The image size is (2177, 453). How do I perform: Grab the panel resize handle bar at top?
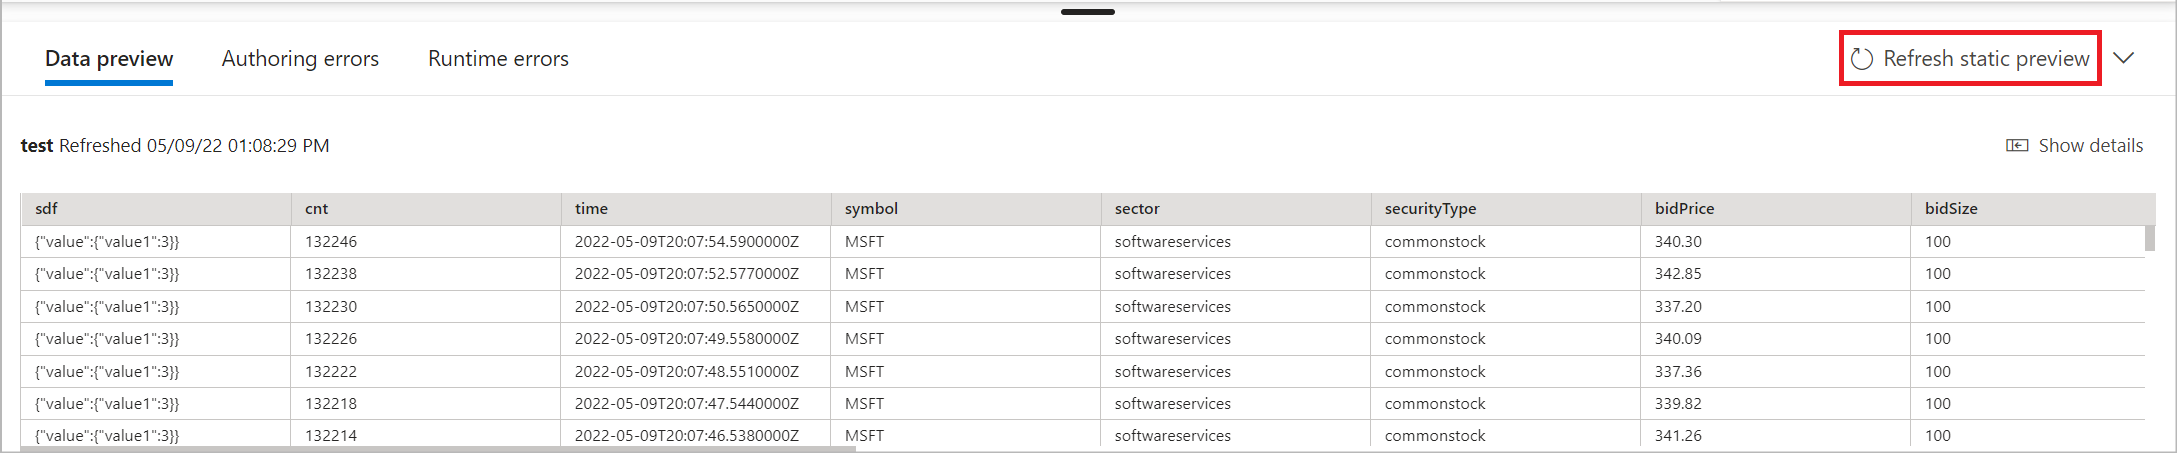[x=1088, y=12]
